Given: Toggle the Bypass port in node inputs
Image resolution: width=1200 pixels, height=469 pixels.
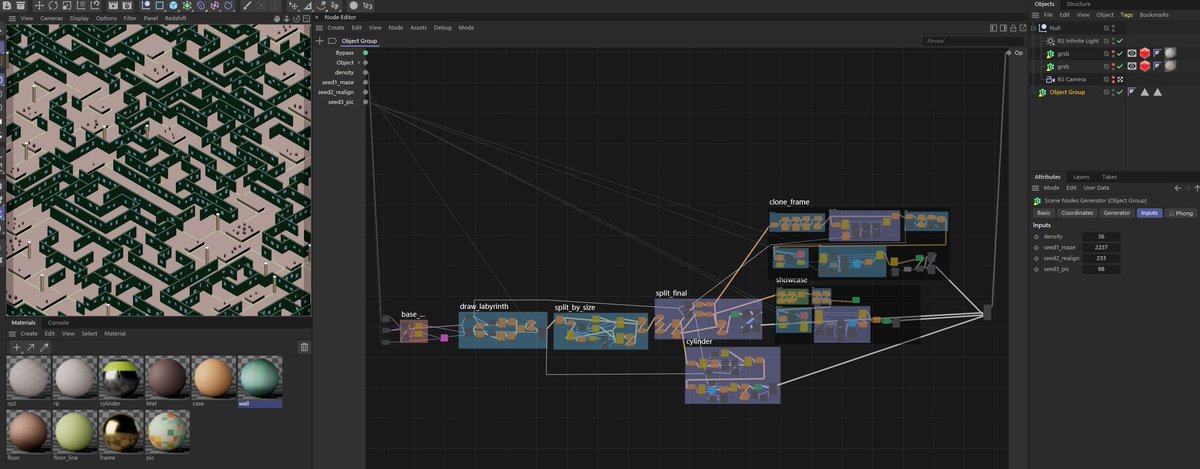Looking at the screenshot, I should pyautogui.click(x=366, y=52).
